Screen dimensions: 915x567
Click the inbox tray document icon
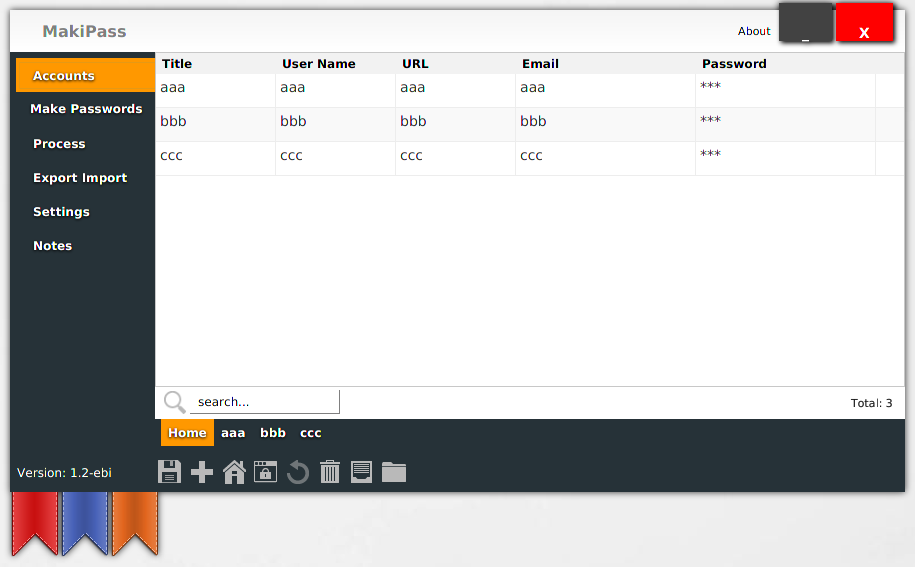(361, 471)
